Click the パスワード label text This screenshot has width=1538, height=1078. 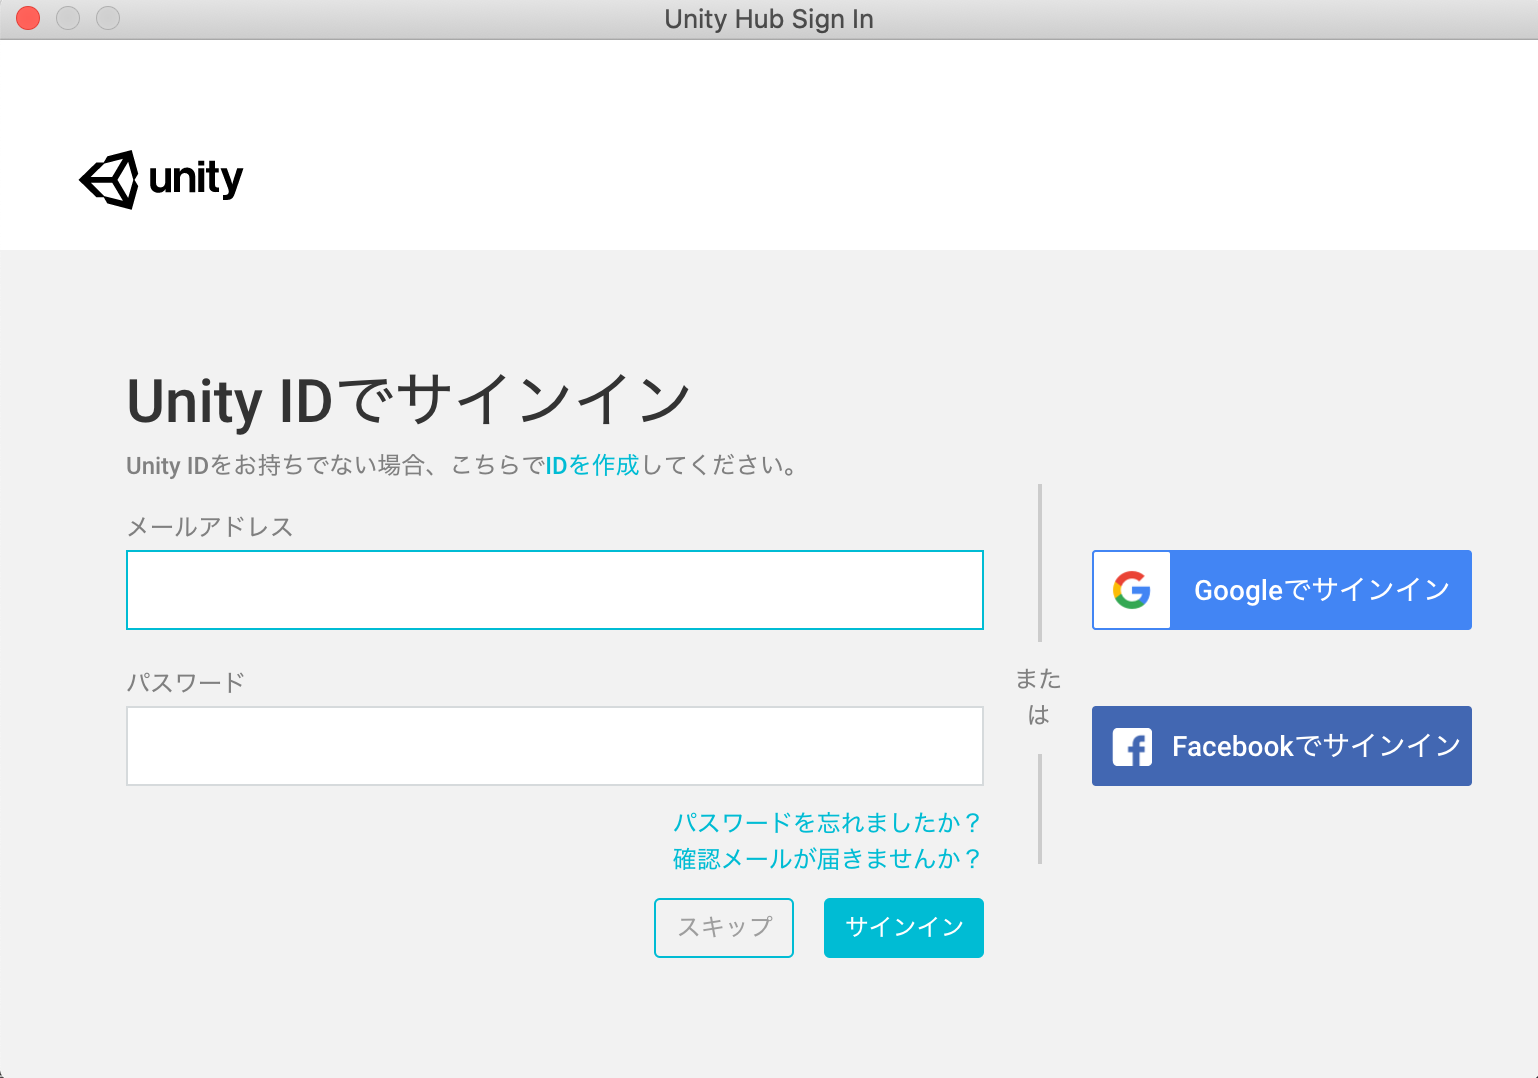click(x=186, y=683)
